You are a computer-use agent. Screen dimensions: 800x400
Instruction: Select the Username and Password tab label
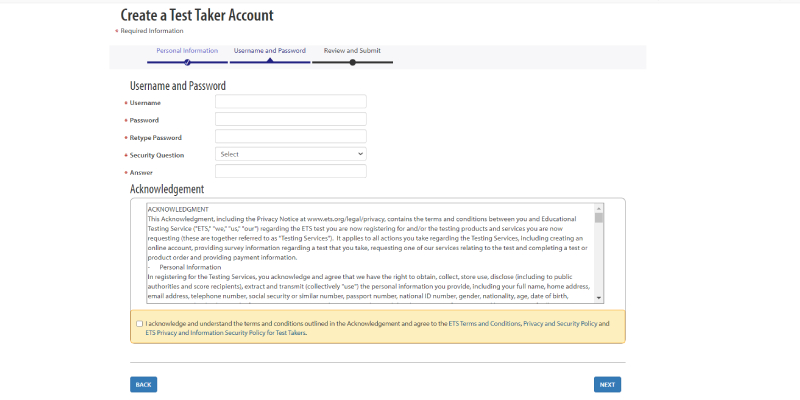269,50
